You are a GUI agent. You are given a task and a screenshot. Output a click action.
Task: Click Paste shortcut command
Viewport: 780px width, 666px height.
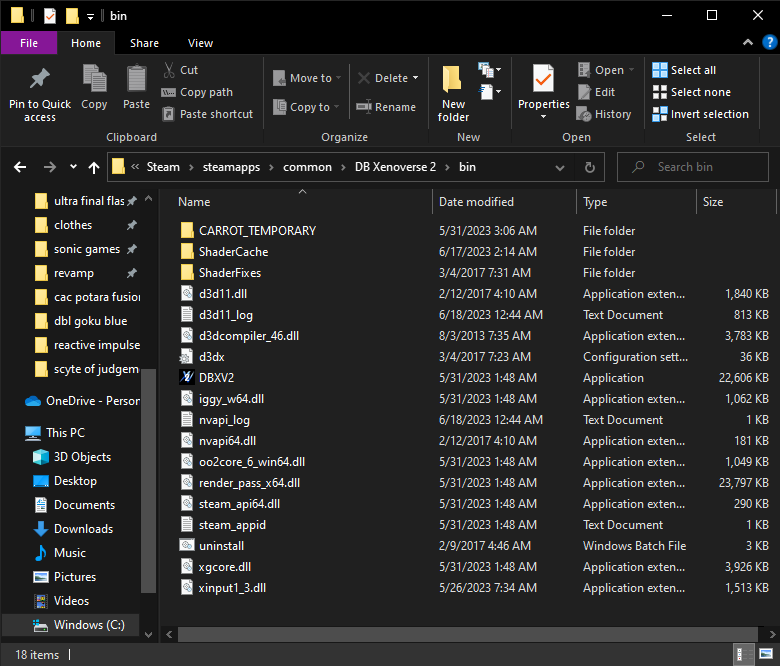[x=208, y=114]
